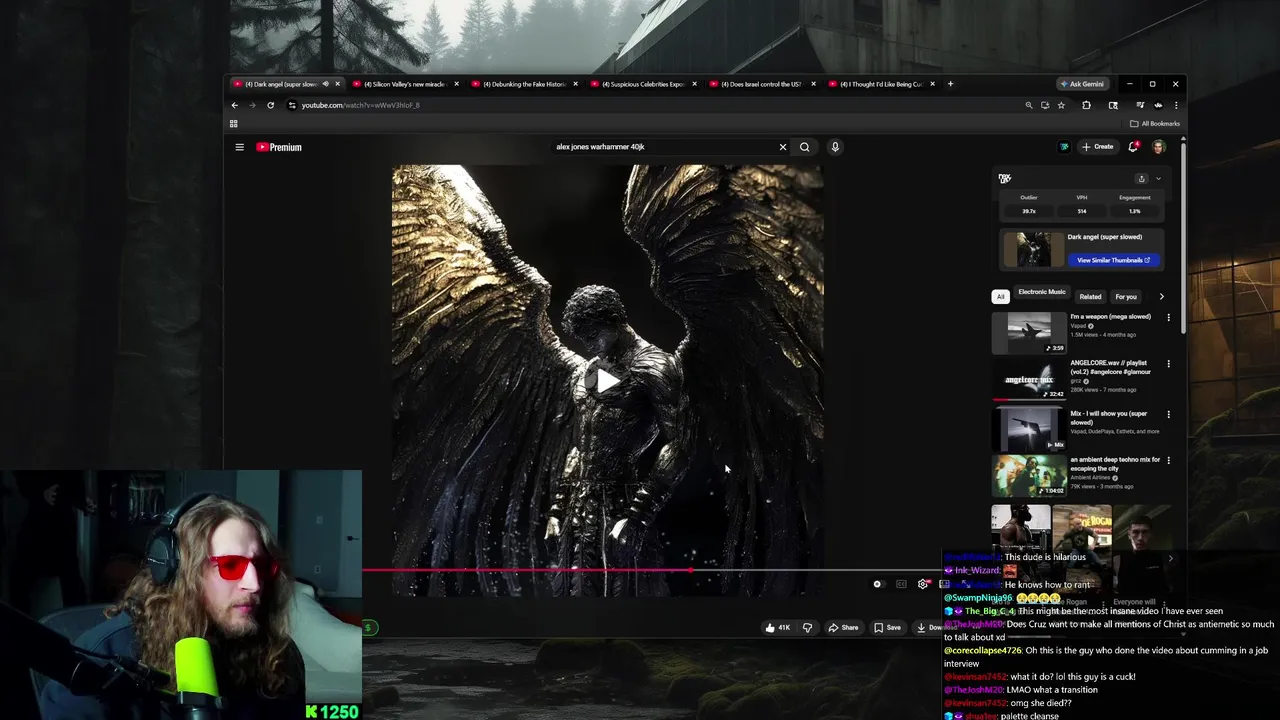Viewport: 1280px width, 720px height.
Task: Switch to Suspicious Celebrities tab
Action: (643, 84)
